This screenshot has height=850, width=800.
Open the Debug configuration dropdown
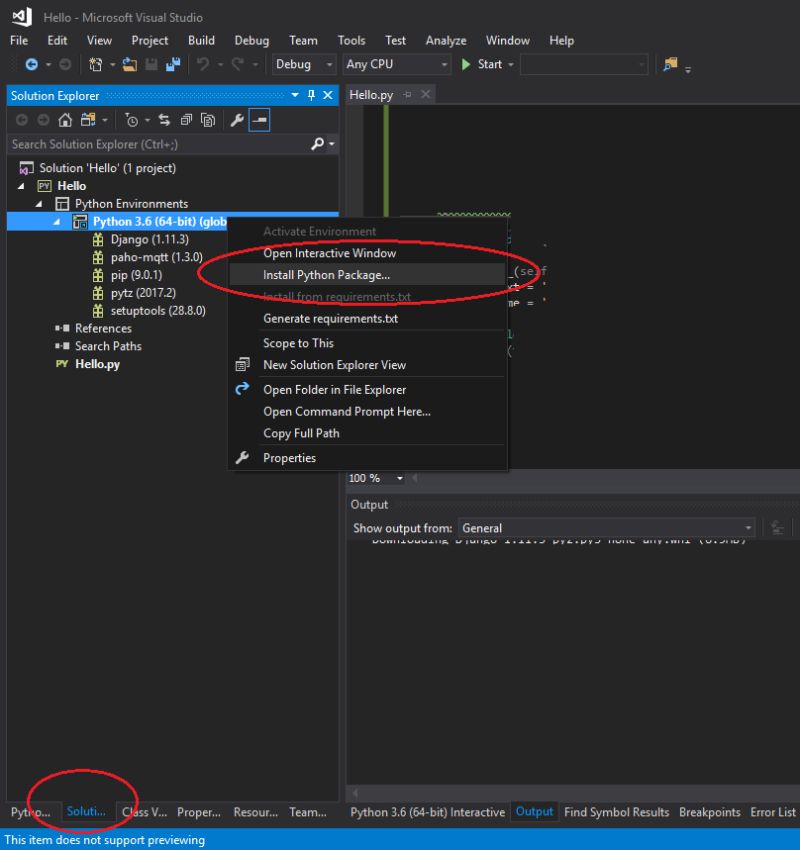click(303, 63)
